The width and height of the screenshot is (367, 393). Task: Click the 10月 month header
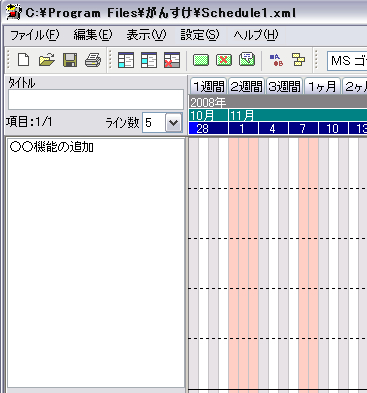208,115
